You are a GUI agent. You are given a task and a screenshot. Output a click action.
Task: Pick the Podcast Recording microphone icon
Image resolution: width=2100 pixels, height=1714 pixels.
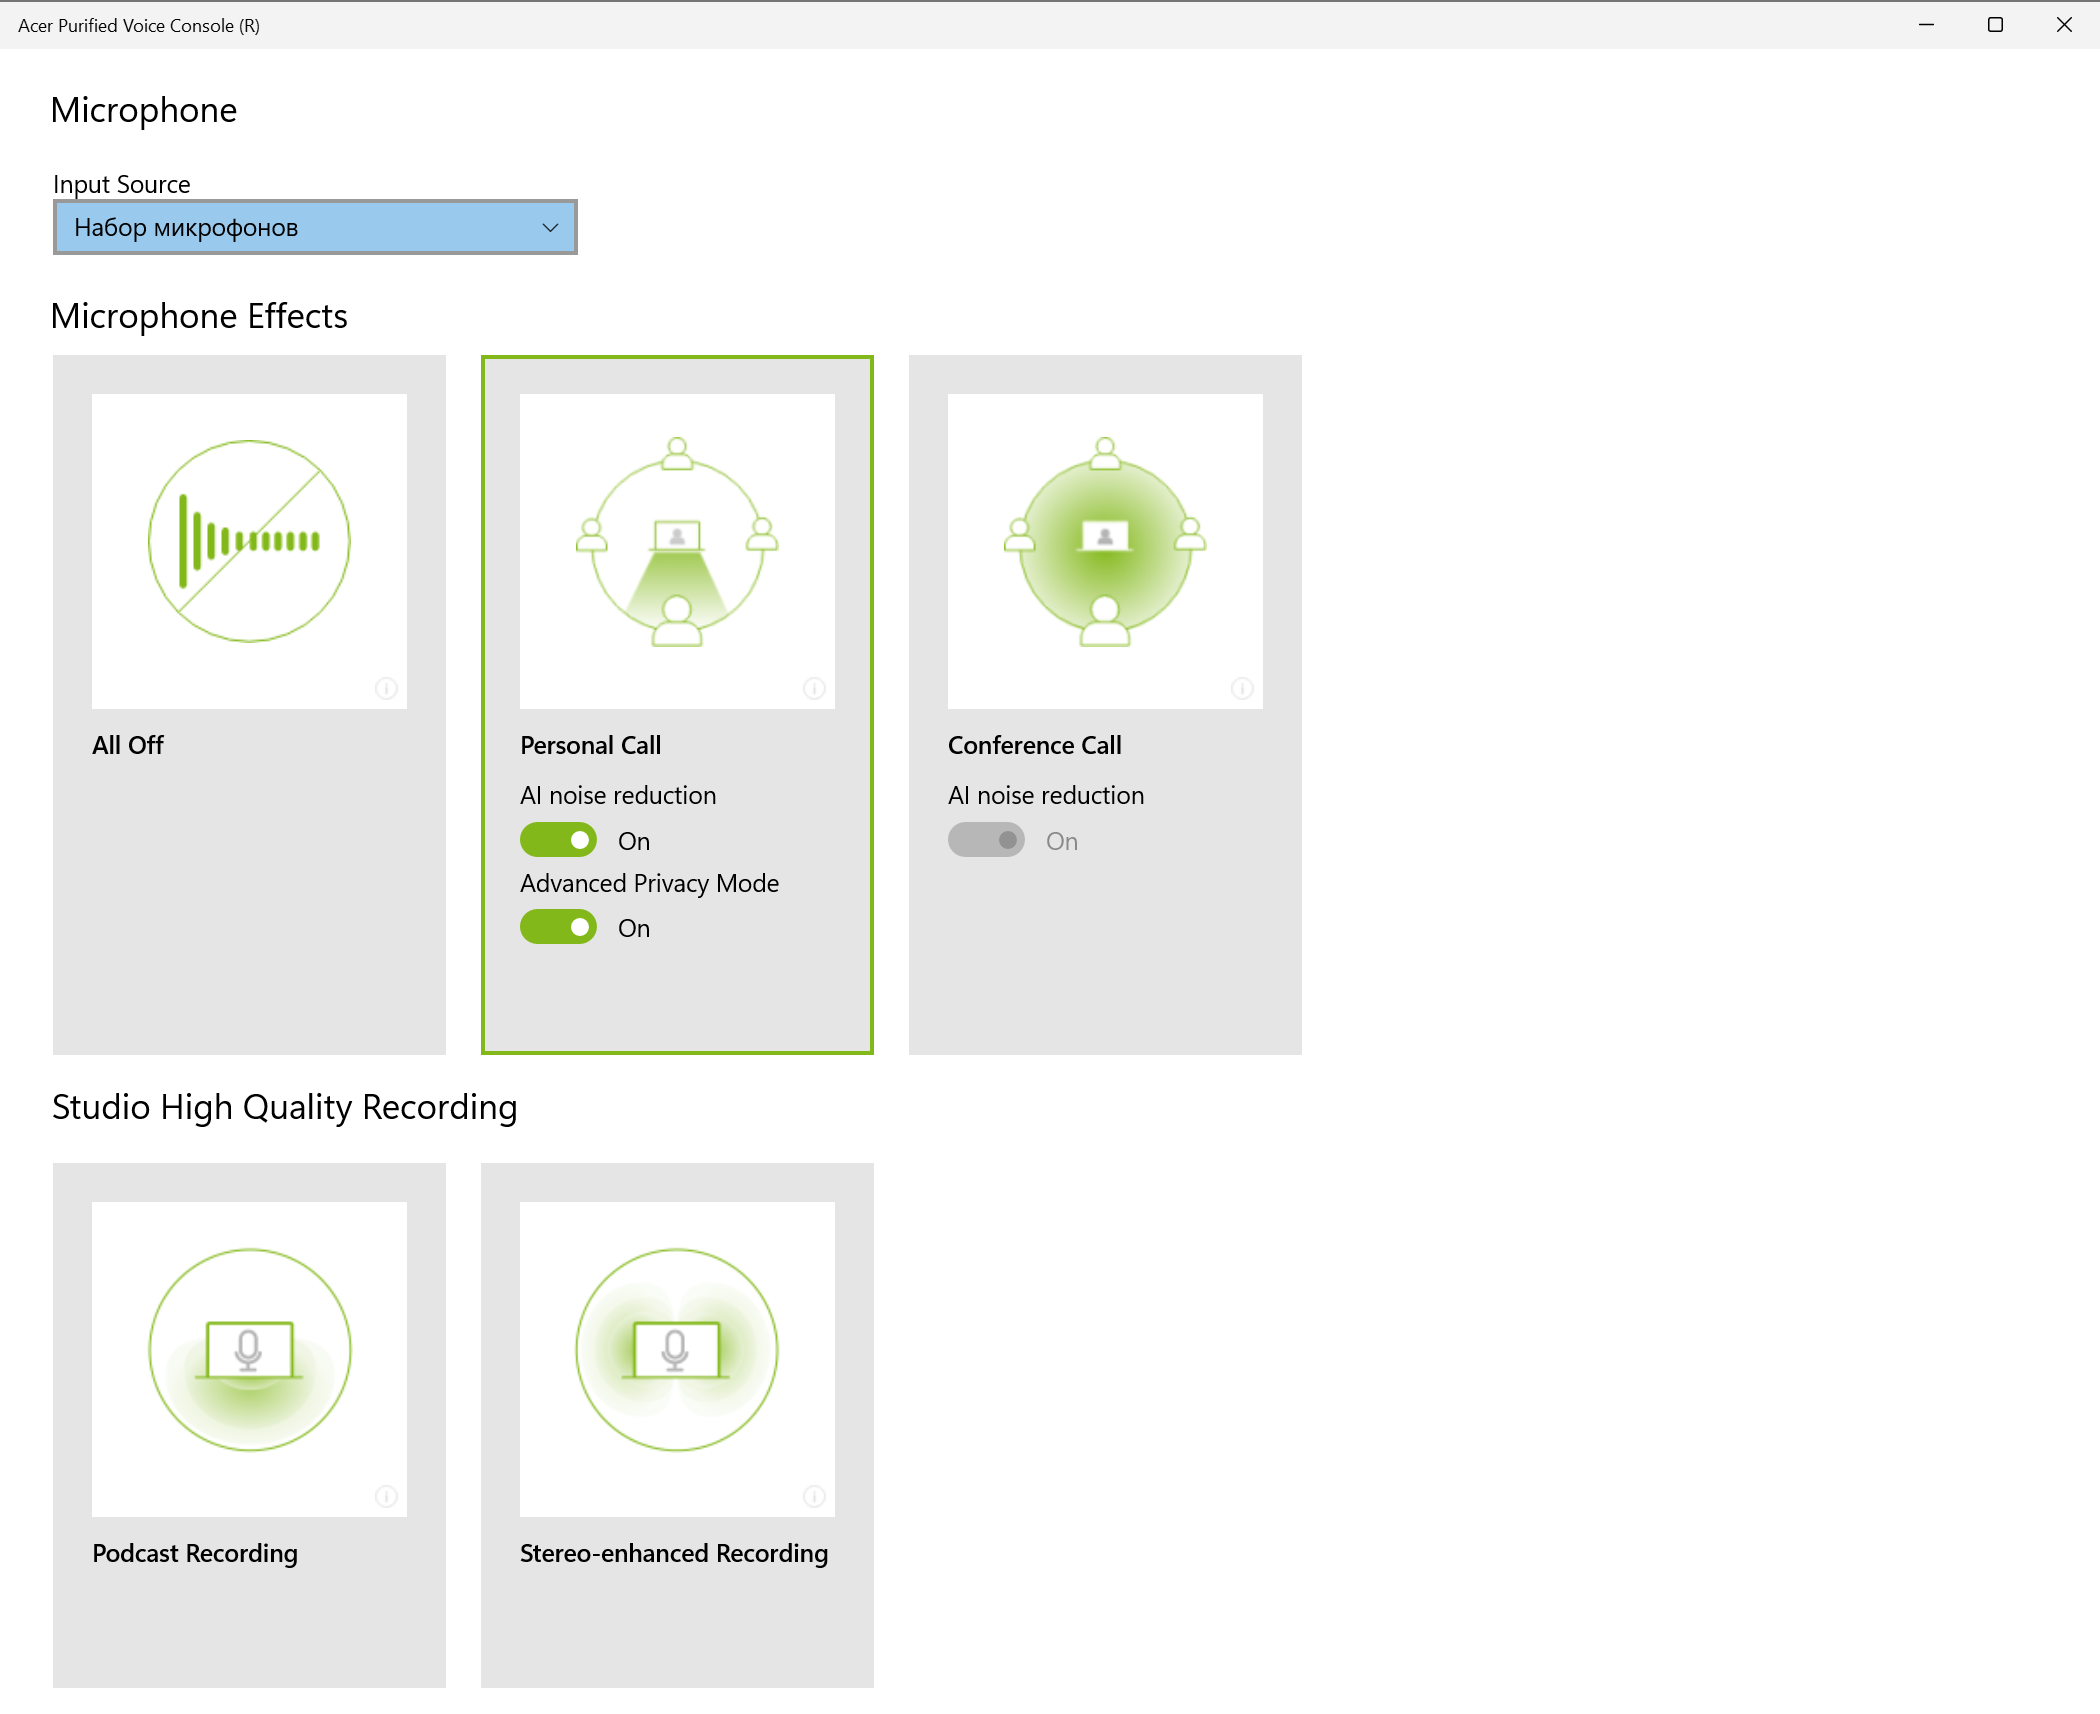tap(249, 1349)
